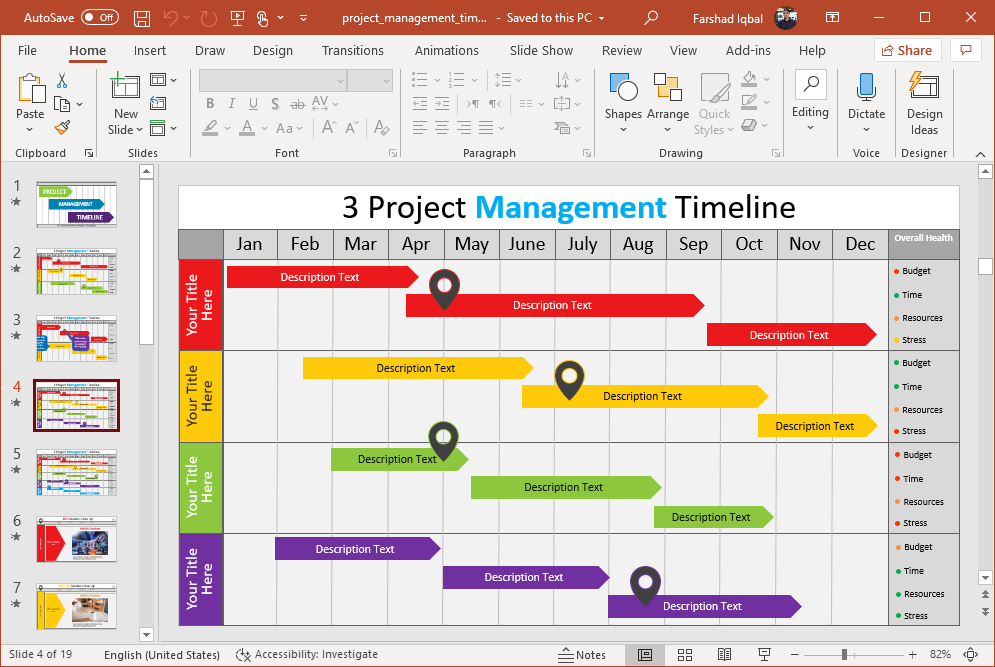Toggle italic formatting
The image size is (995, 667).
[x=231, y=103]
